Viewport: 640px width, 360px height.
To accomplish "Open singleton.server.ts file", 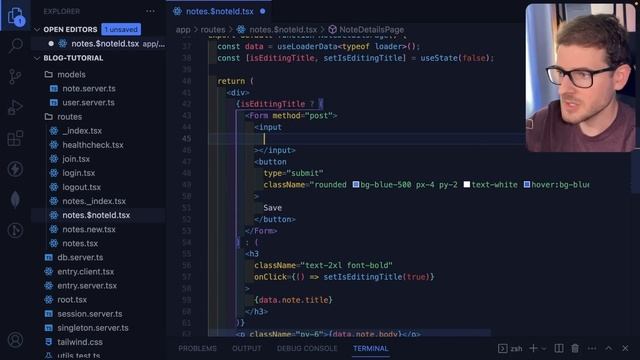I will point(93,328).
